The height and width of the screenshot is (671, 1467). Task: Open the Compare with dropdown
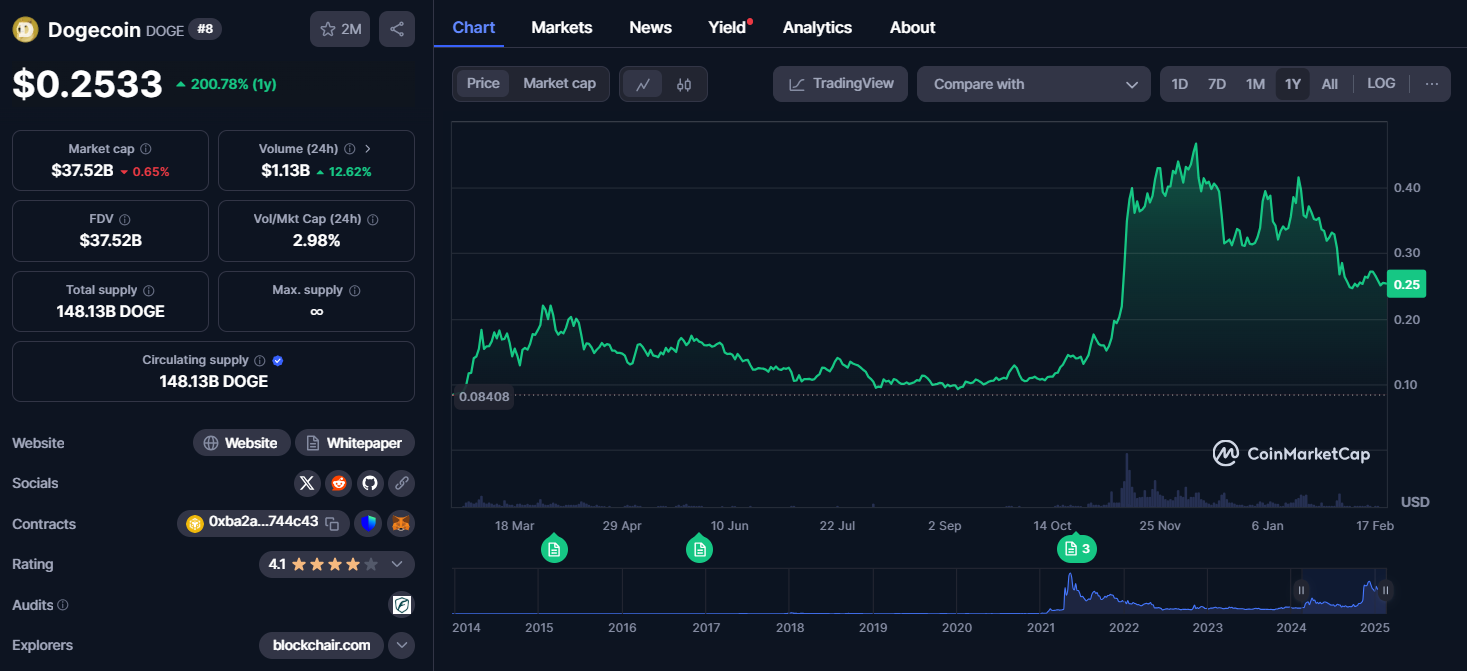1033,84
